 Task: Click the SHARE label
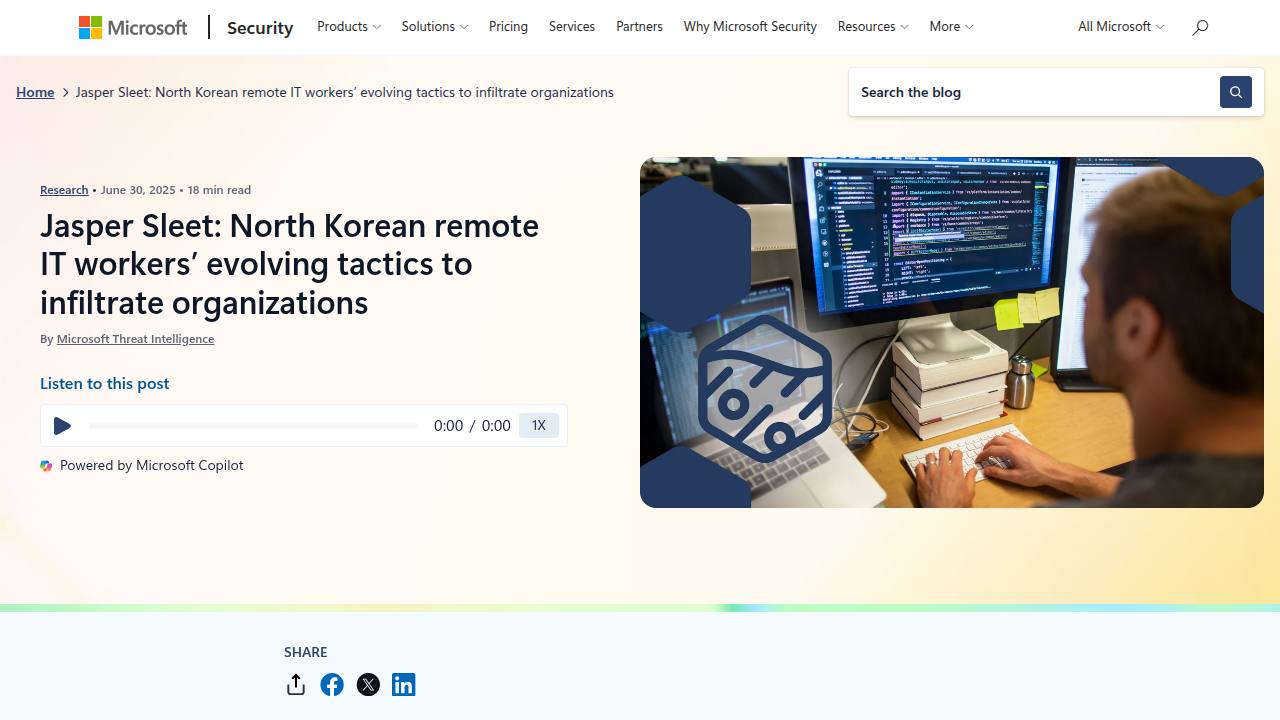306,652
